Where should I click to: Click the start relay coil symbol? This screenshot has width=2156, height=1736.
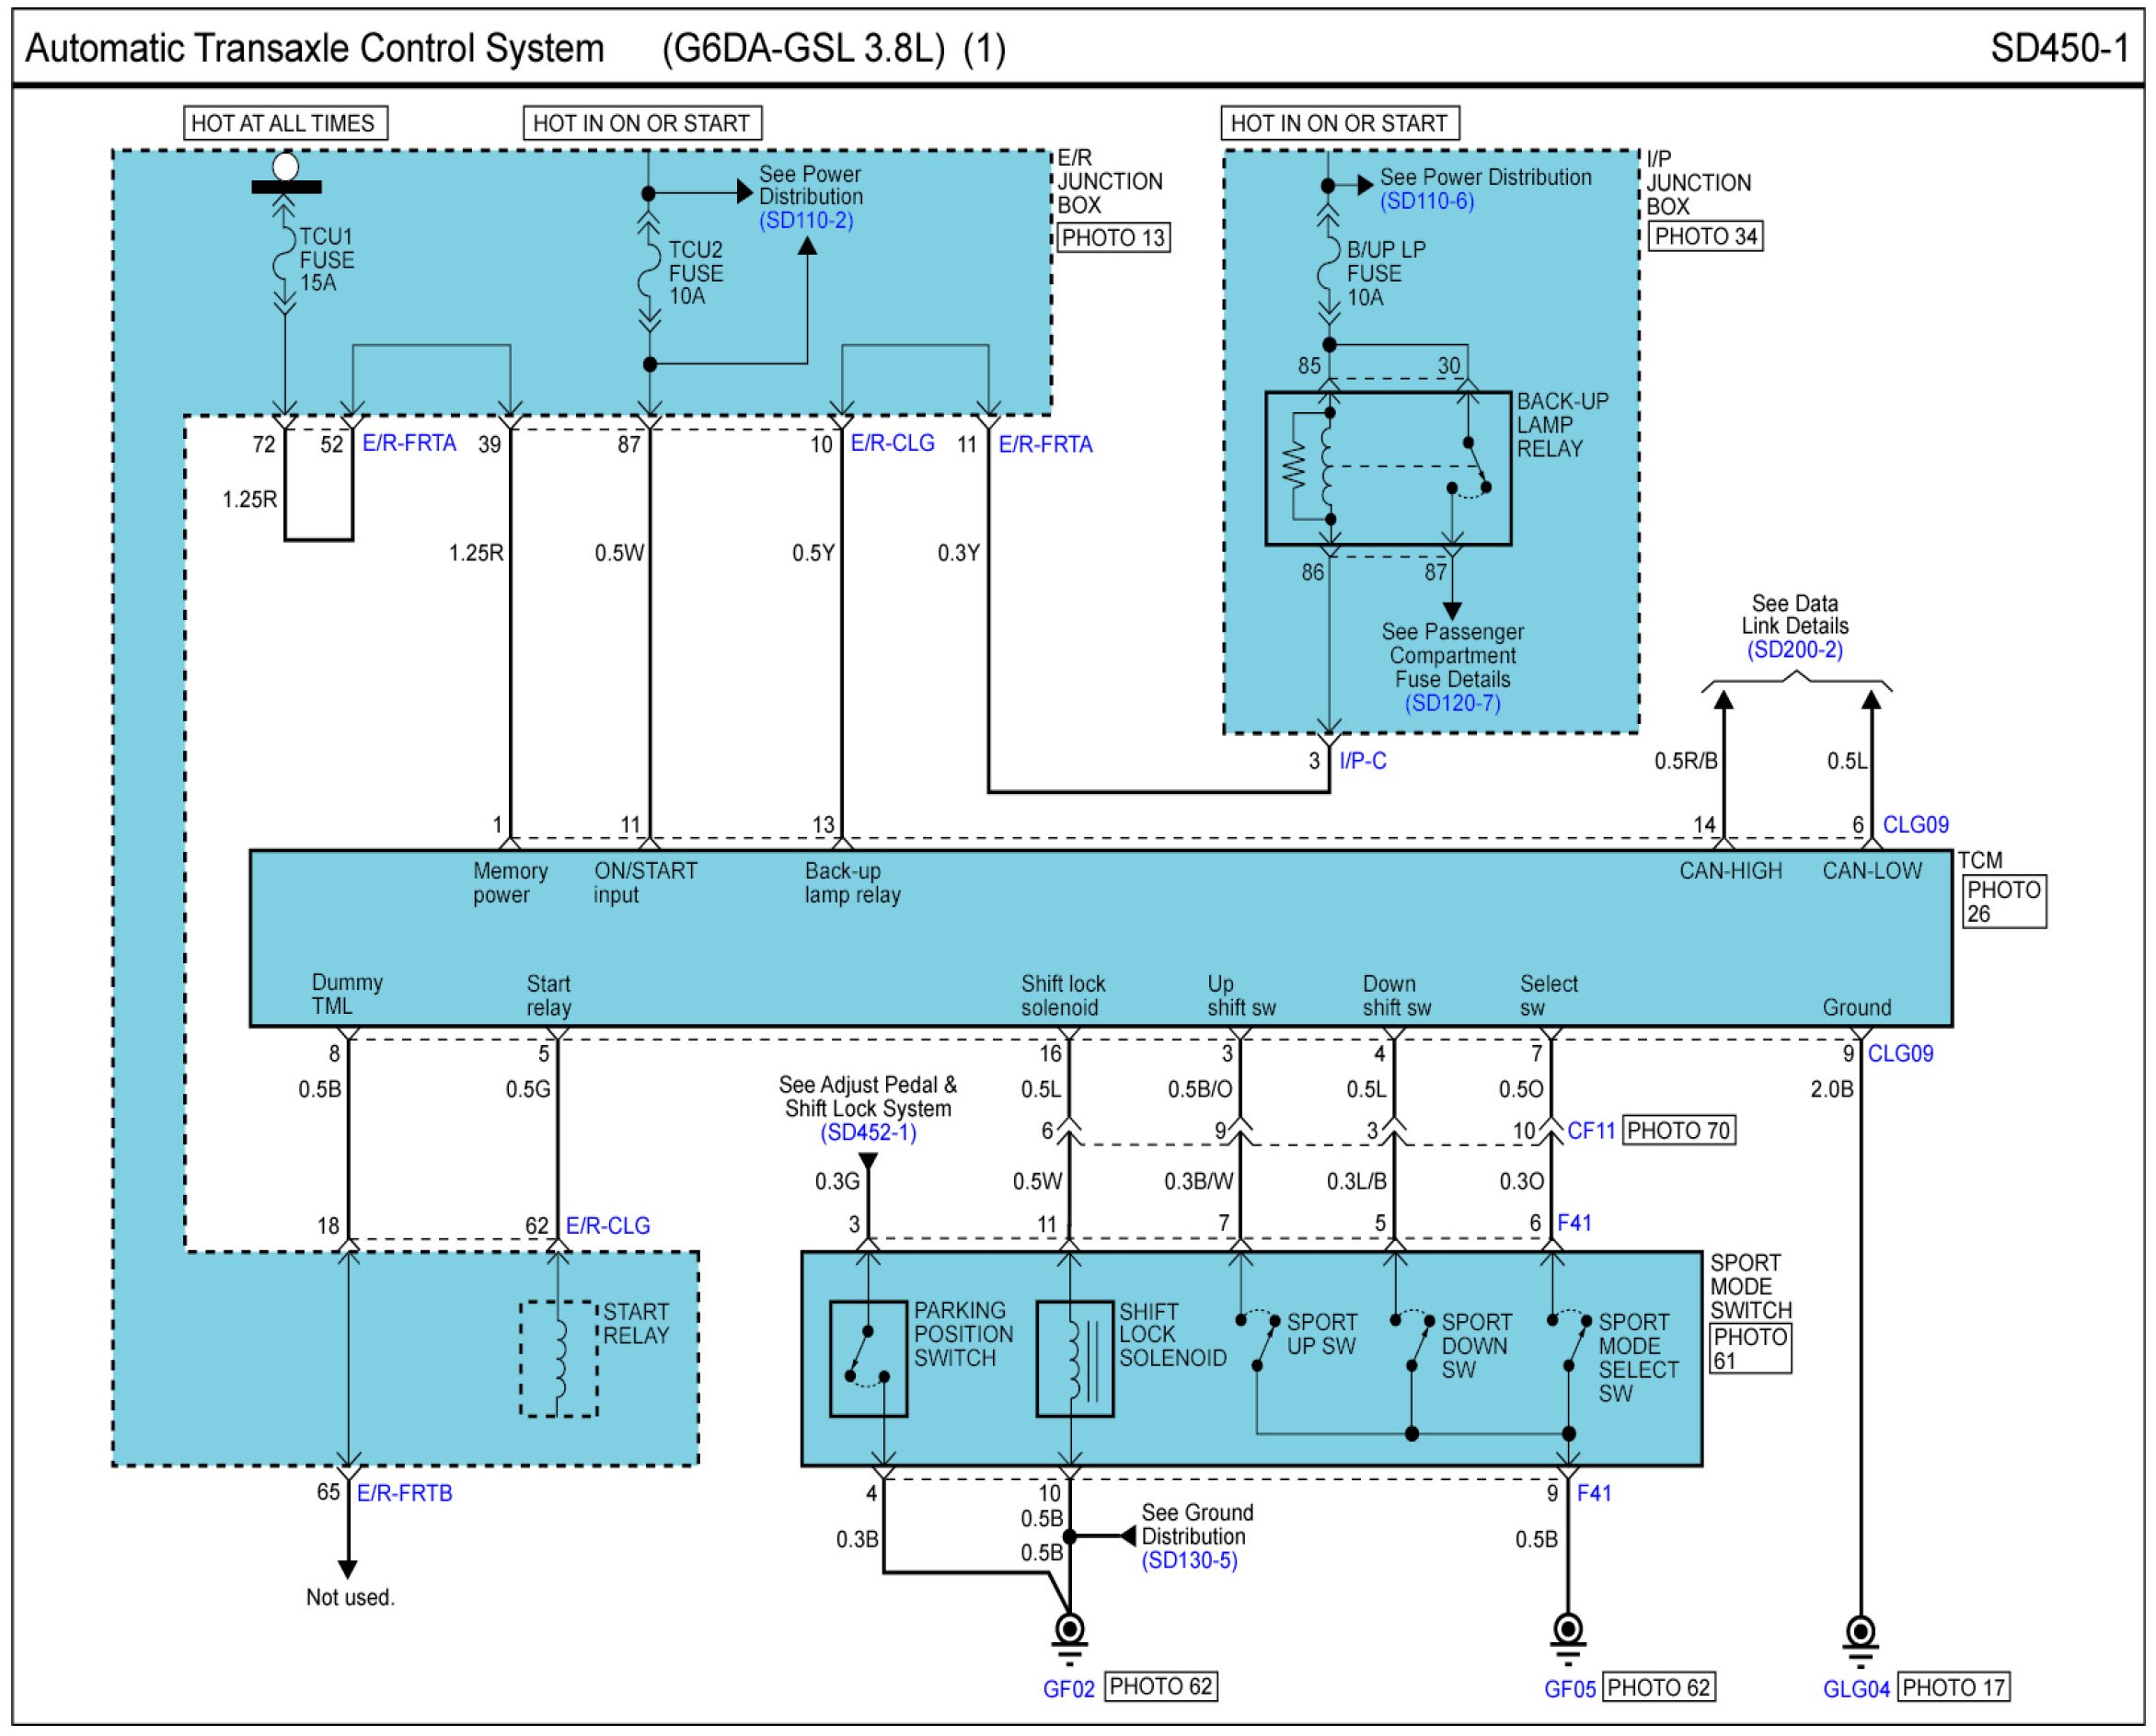click(558, 1359)
